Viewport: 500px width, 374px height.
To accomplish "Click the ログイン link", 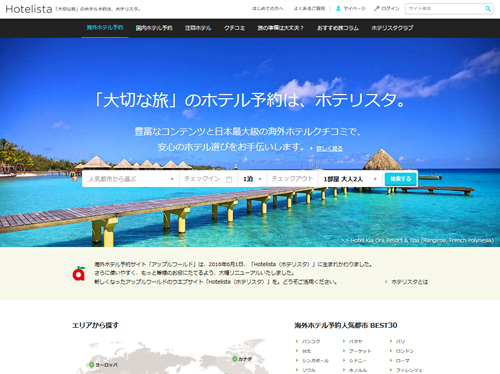I will pyautogui.click(x=390, y=9).
